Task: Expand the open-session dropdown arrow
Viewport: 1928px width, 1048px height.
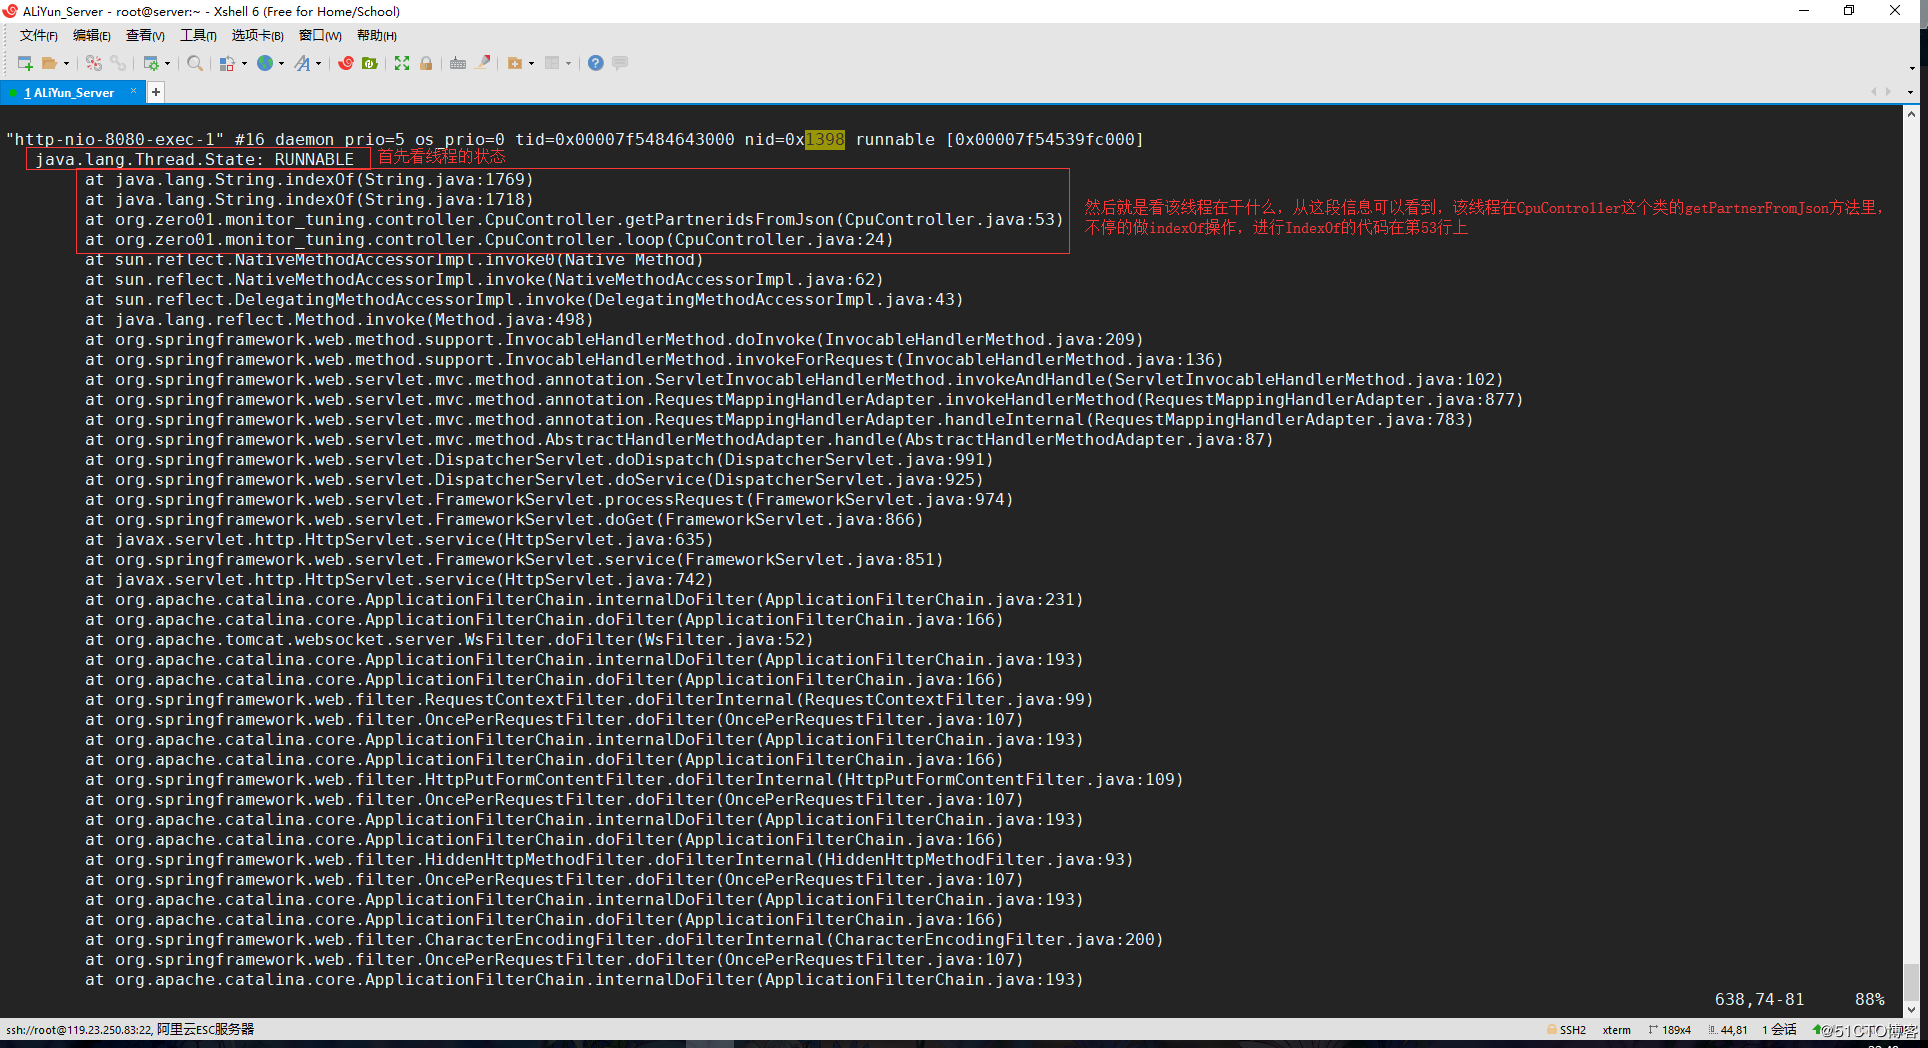Action: (66, 63)
